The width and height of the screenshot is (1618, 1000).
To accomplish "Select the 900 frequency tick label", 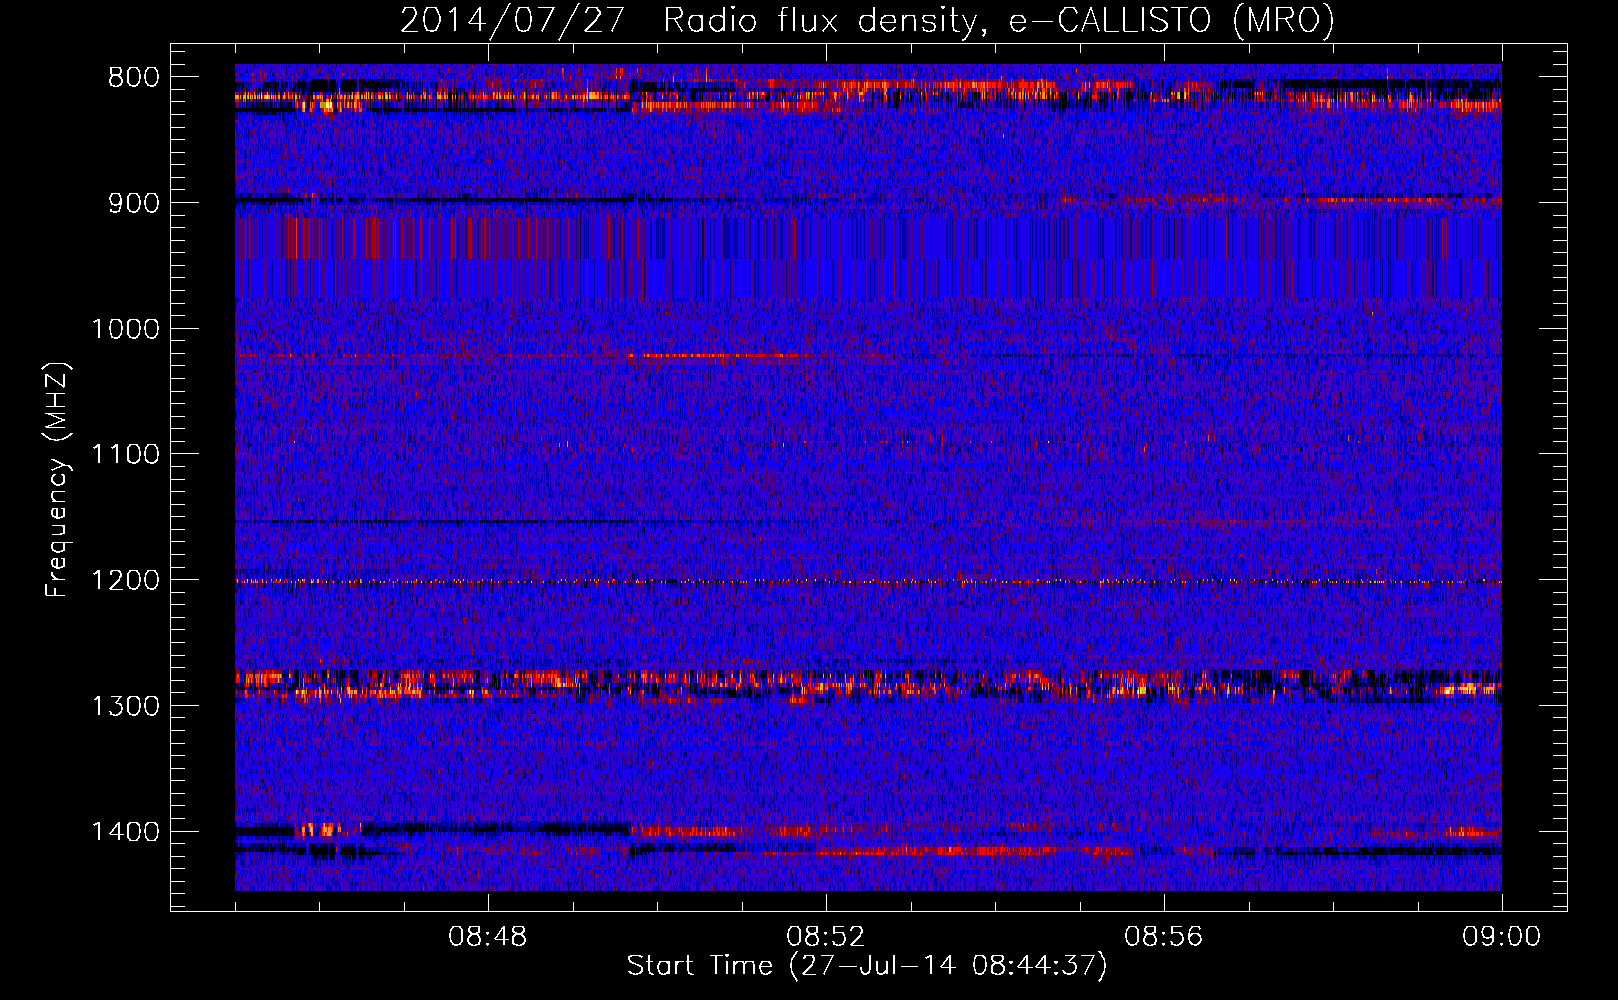I will pyautogui.click(x=133, y=203).
